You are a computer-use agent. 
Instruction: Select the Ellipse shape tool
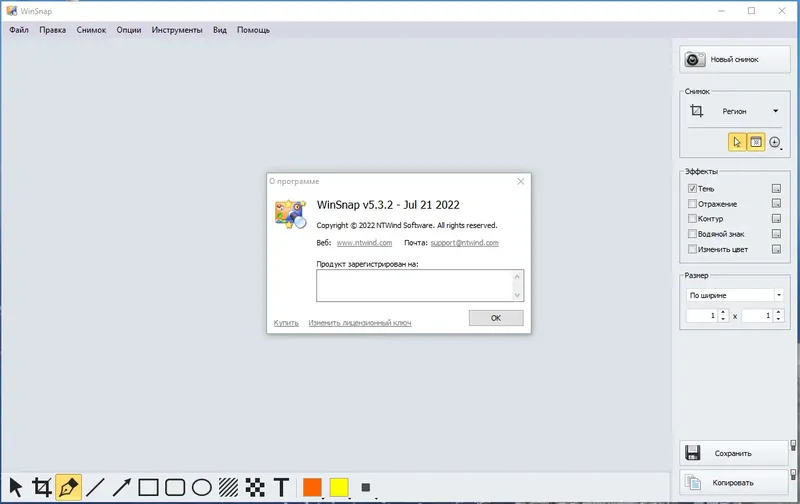pos(202,487)
